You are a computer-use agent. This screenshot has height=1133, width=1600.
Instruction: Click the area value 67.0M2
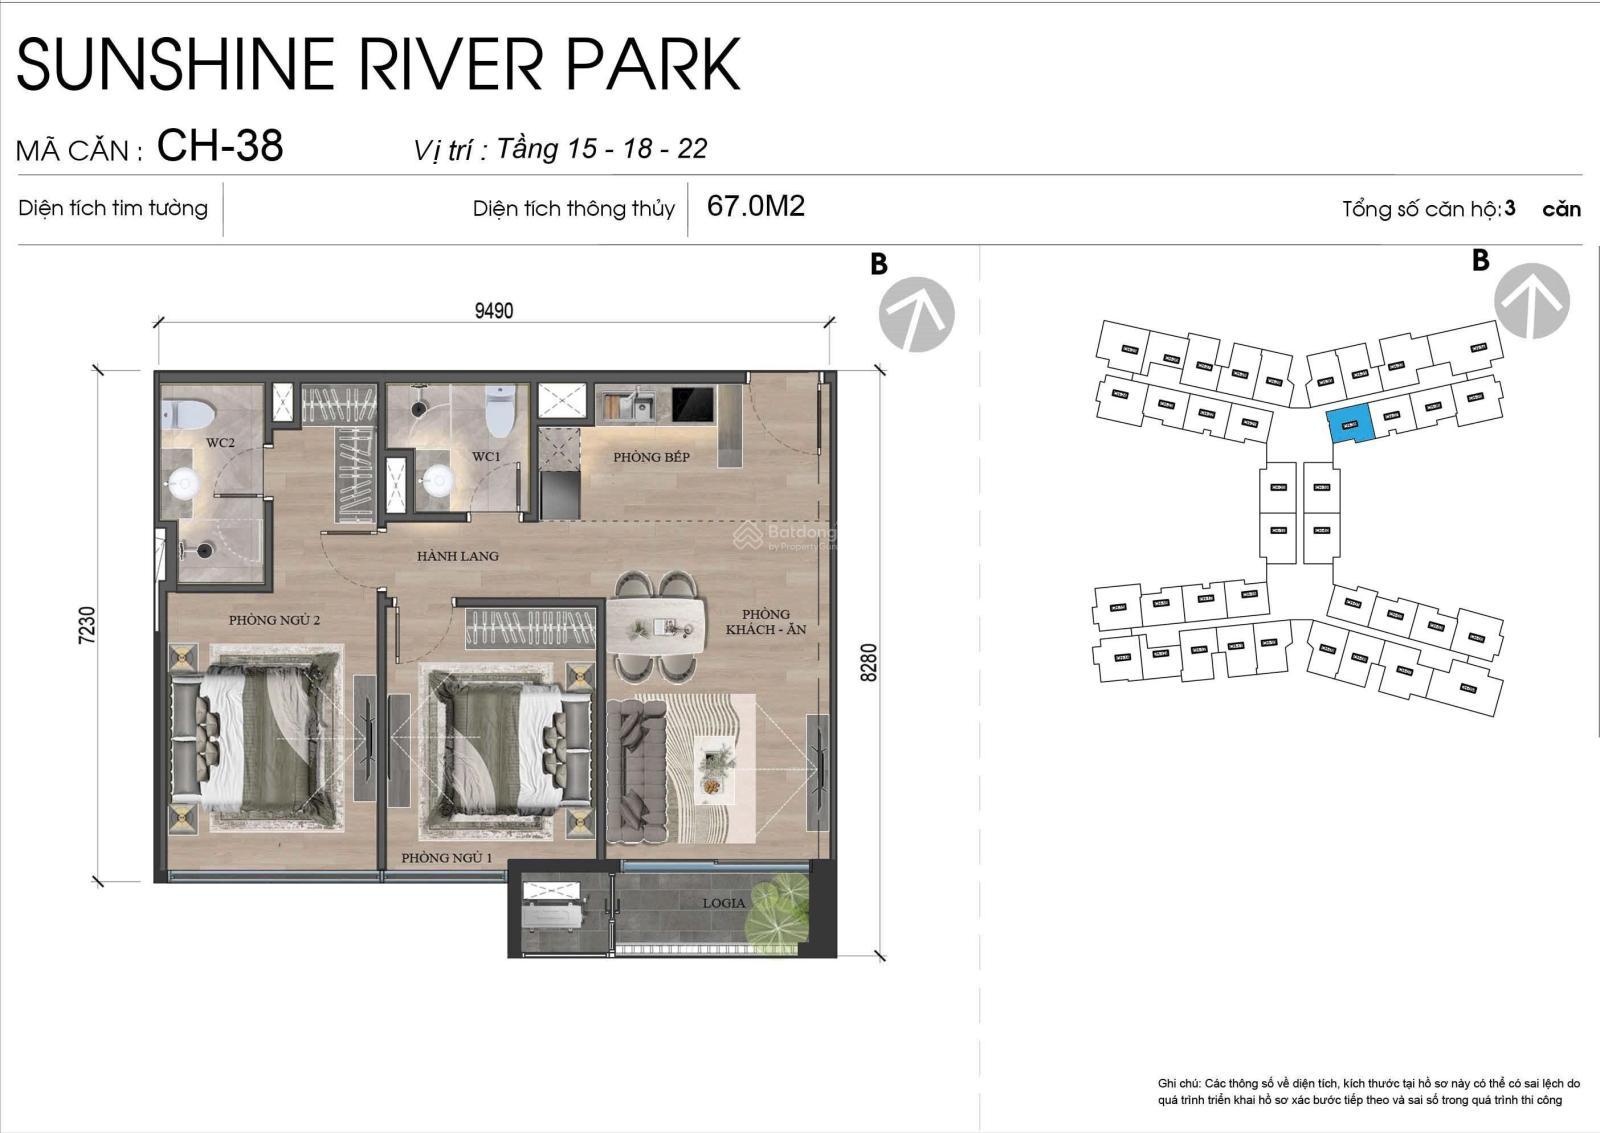pos(756,206)
